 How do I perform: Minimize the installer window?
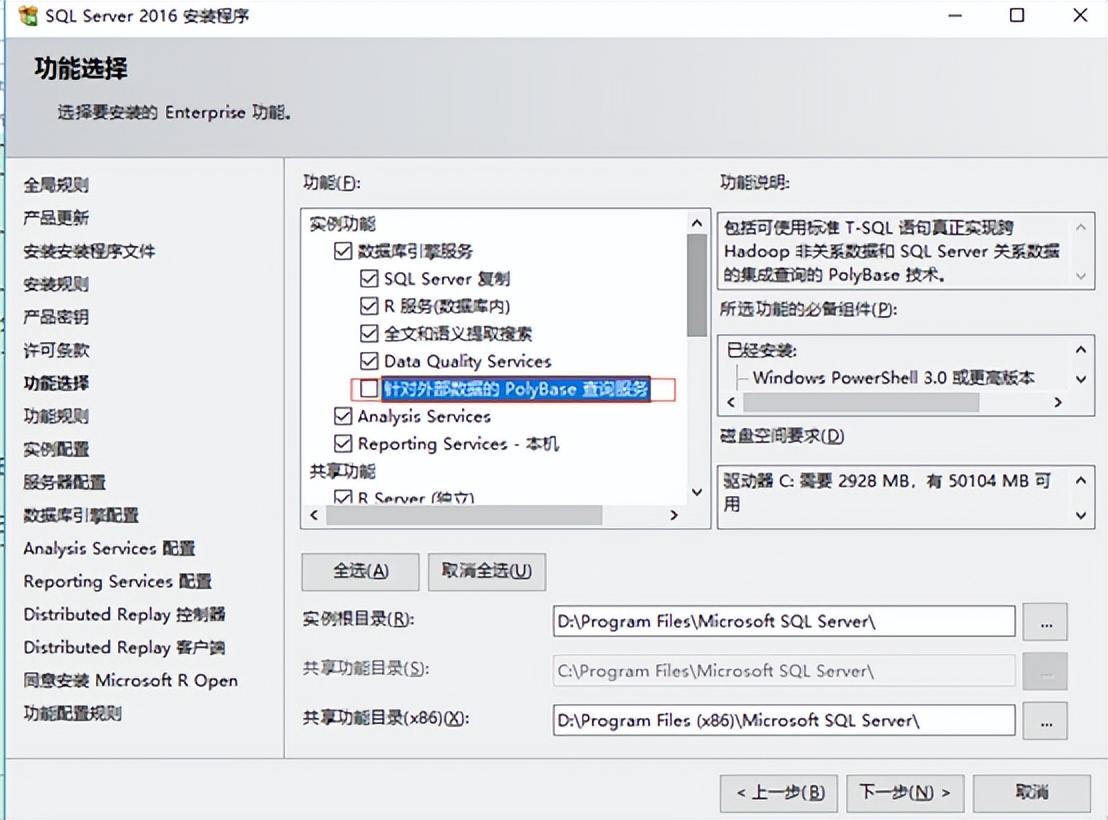point(955,15)
